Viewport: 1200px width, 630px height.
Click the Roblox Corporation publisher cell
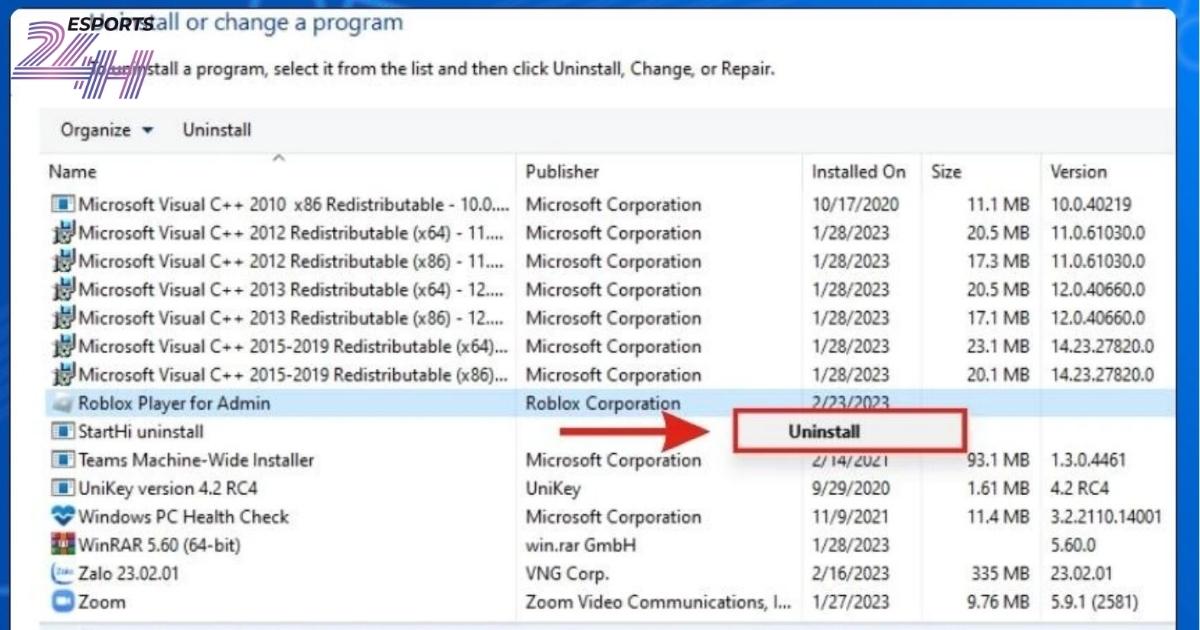point(603,404)
